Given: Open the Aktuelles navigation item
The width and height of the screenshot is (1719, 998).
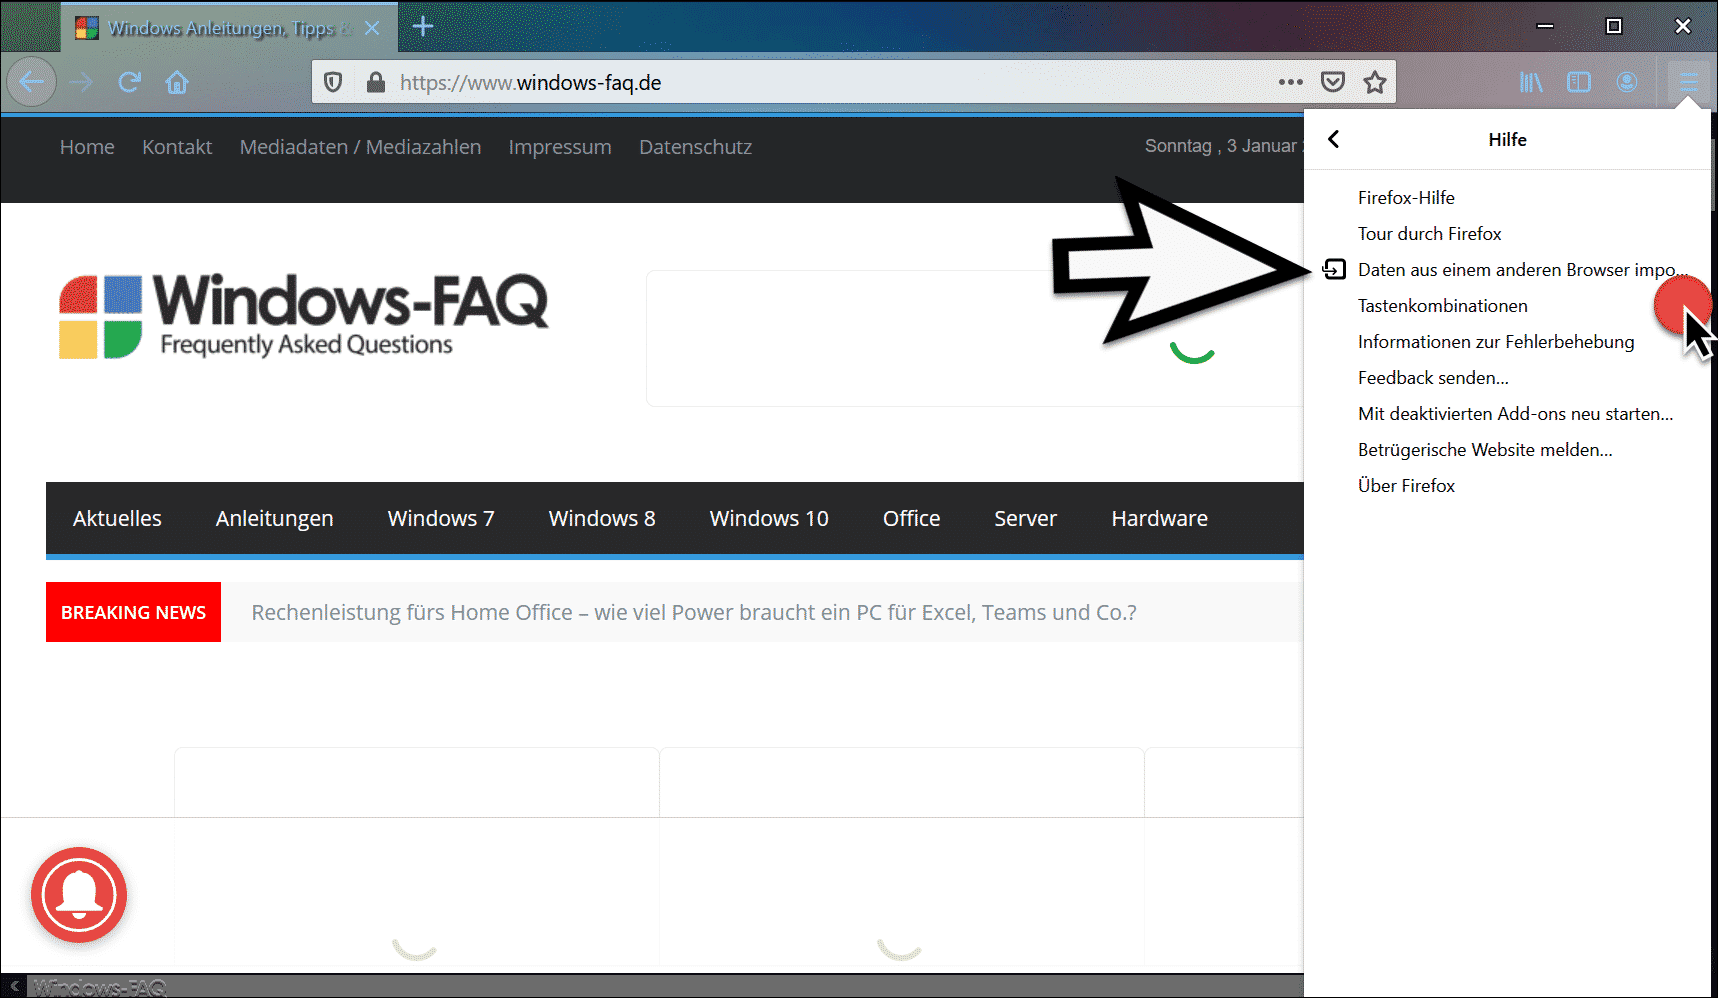Looking at the screenshot, I should click(x=117, y=518).
